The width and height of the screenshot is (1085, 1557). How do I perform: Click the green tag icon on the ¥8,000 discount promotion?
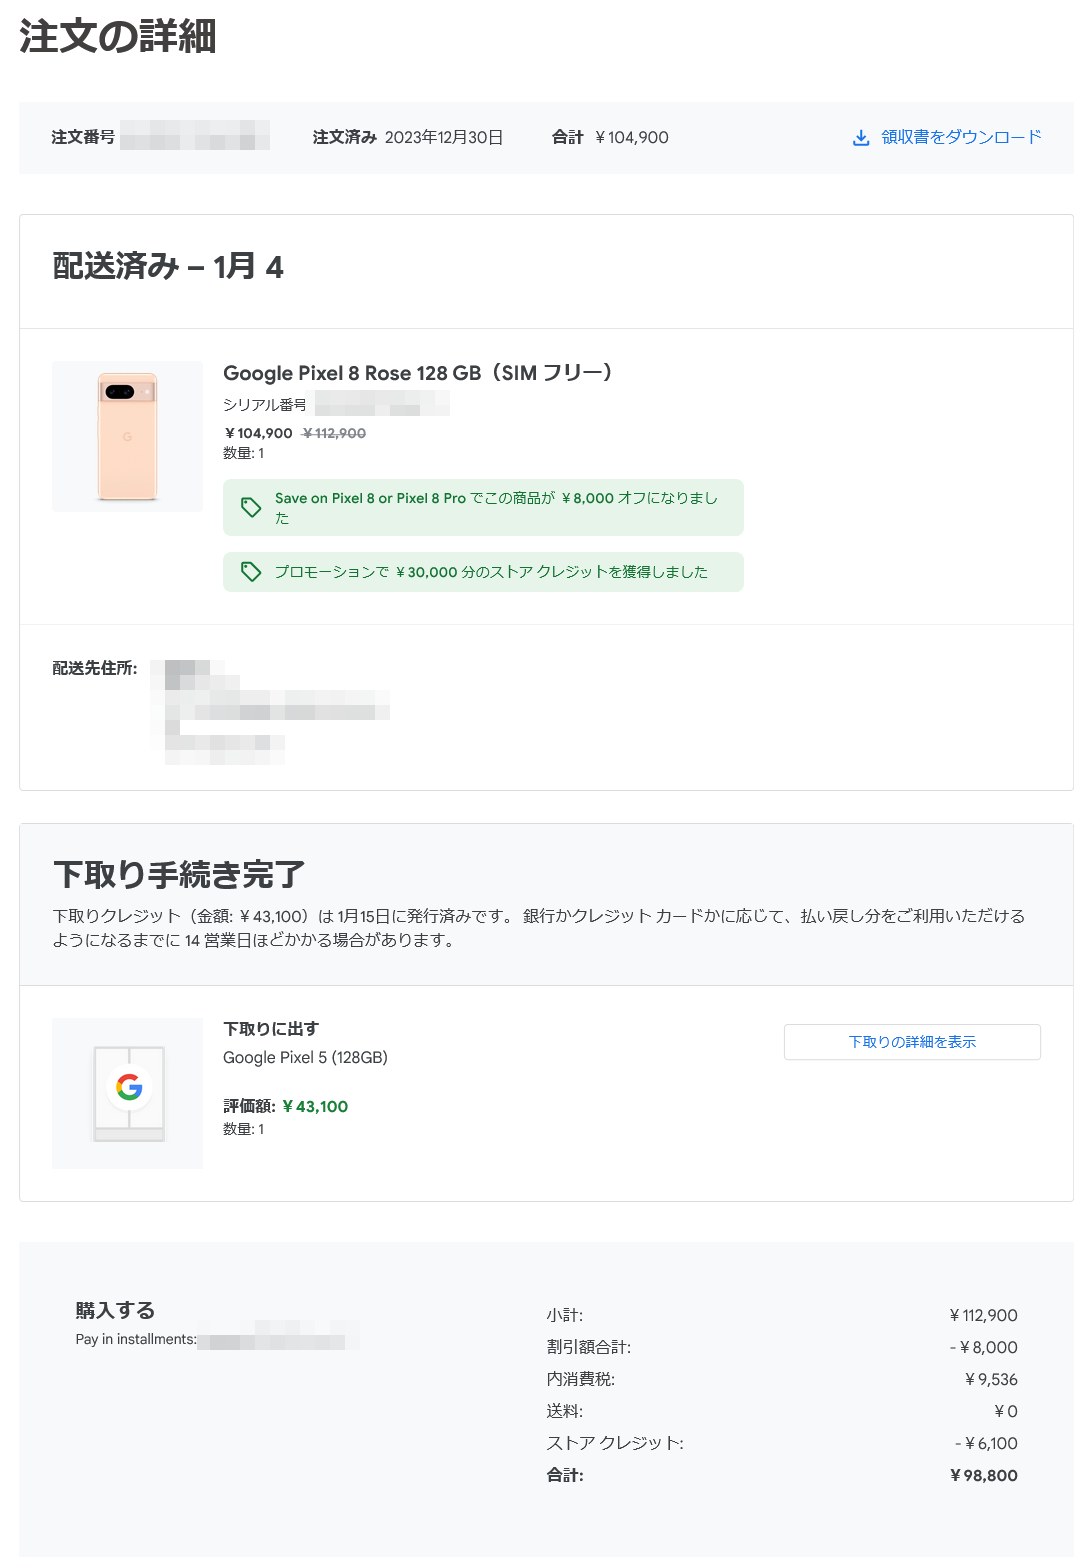point(252,507)
